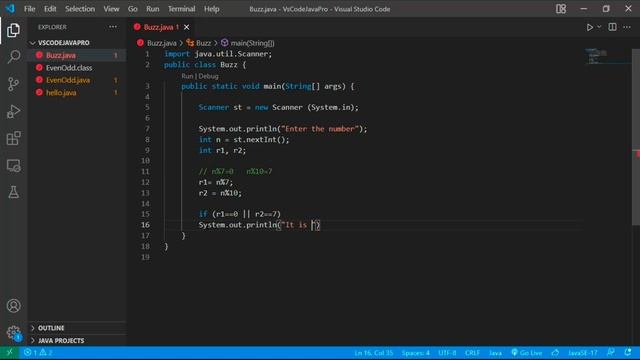Start Go Live server
Image resolution: width=640 pixels, height=360 pixels.
527,353
